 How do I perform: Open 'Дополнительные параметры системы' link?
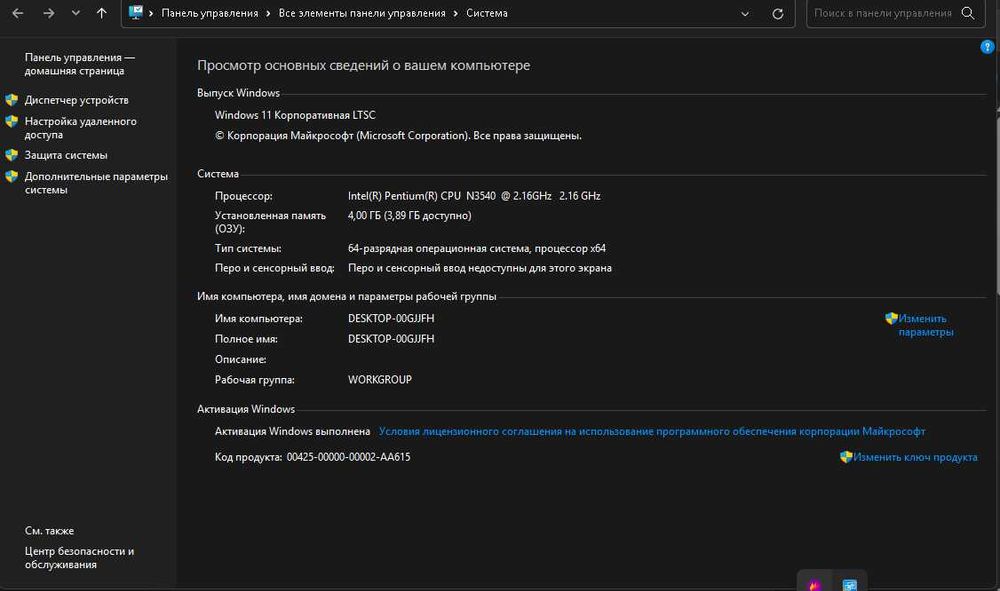point(96,183)
